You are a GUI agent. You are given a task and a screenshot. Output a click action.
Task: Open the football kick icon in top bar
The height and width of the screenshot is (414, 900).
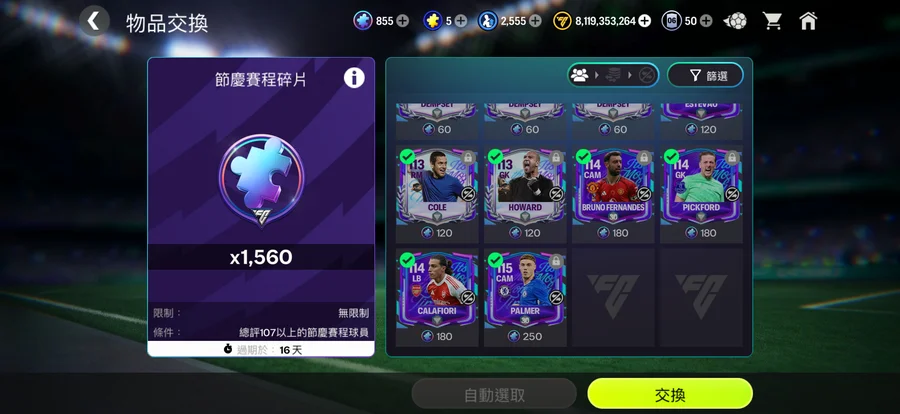click(x=735, y=21)
